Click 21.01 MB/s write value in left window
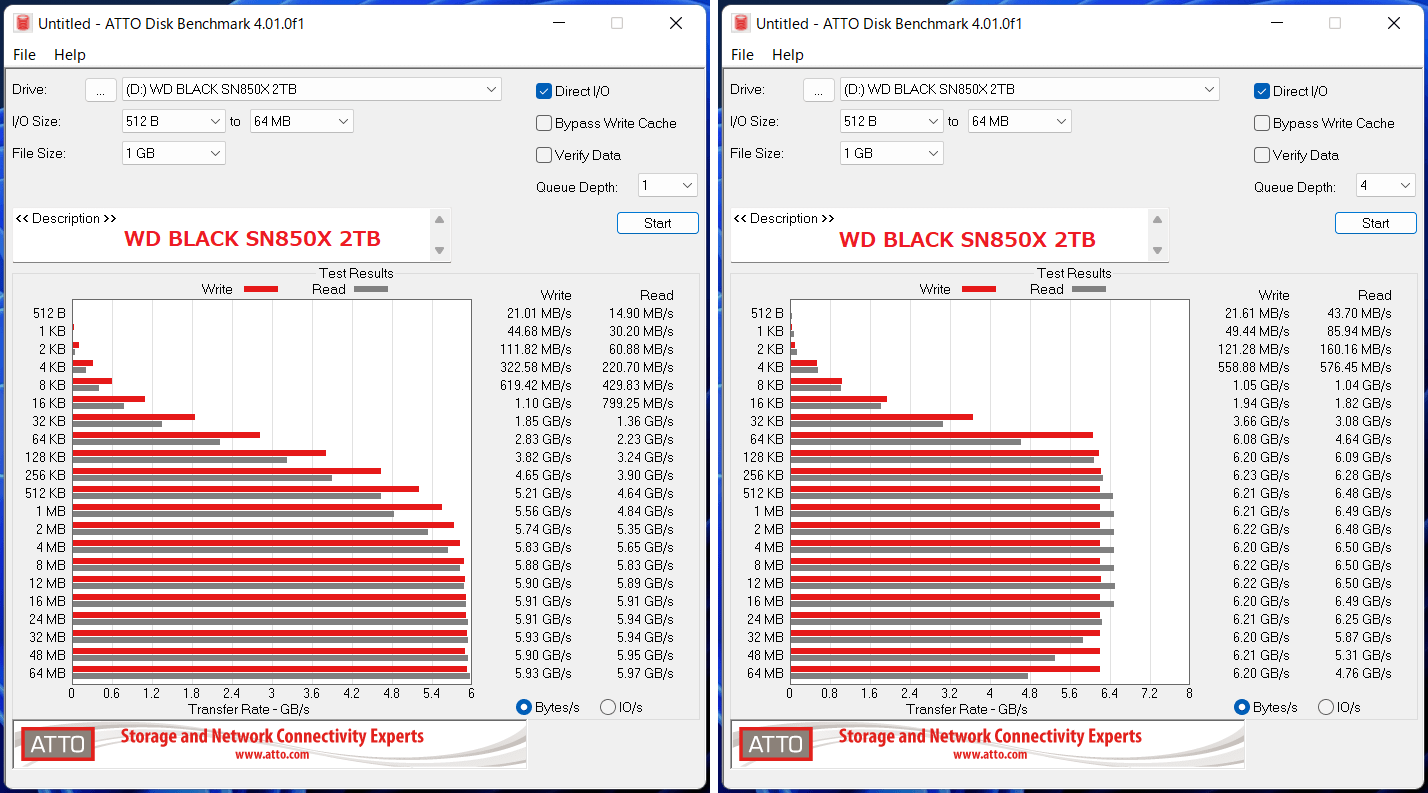Screen dimensions: 1428x793 [x=539, y=313]
